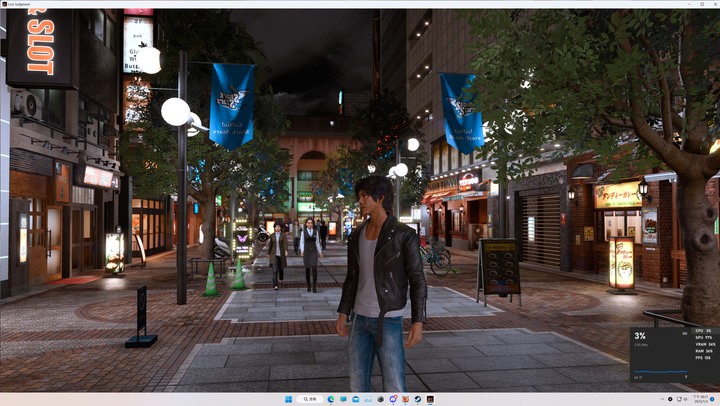
Task: Click the taskbar search box
Action: (x=309, y=399)
